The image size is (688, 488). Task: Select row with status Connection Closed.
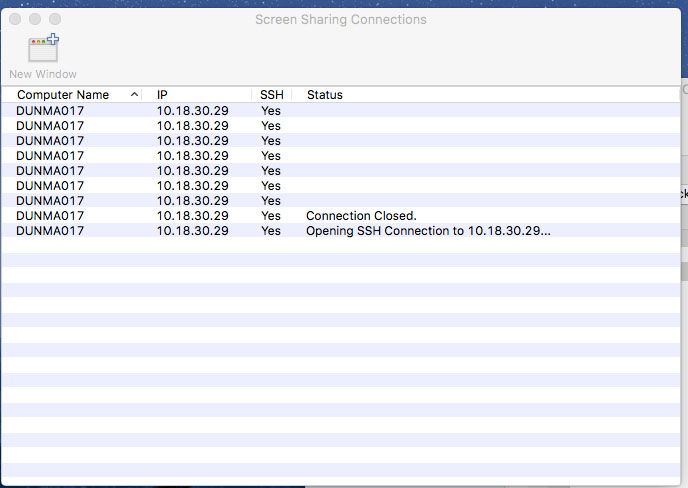pyautogui.click(x=340, y=215)
